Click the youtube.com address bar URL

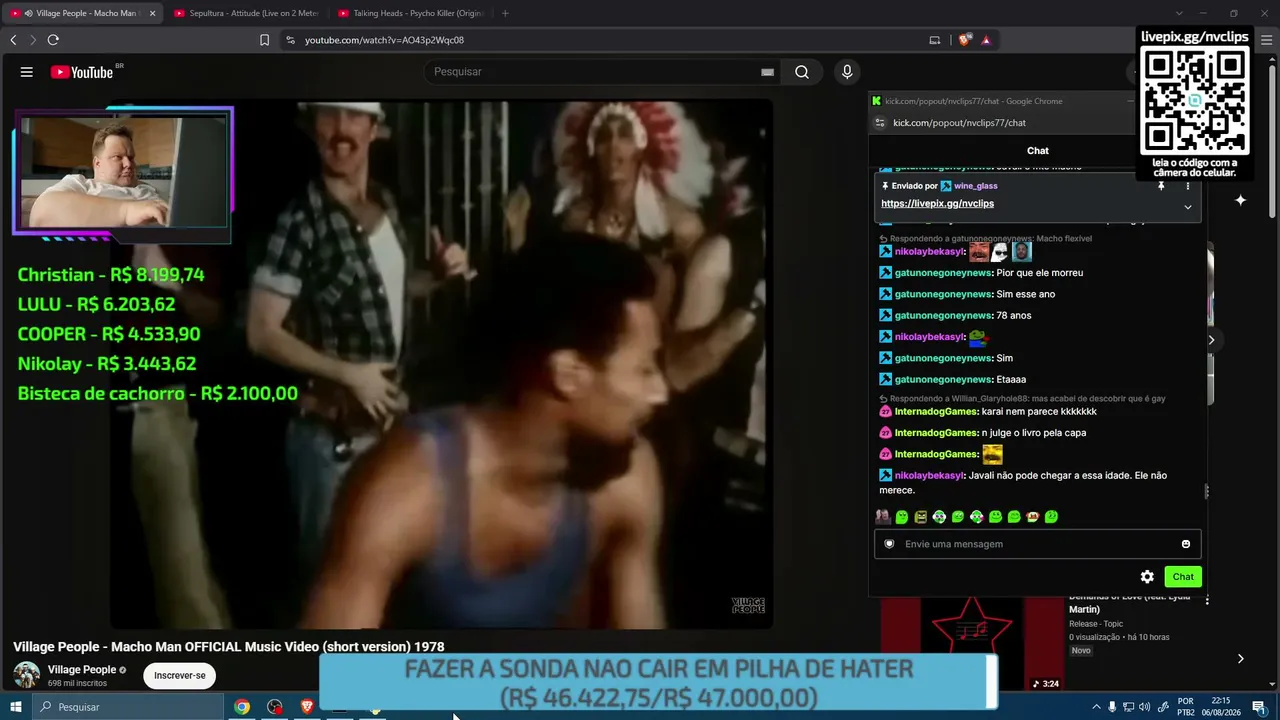tap(384, 40)
